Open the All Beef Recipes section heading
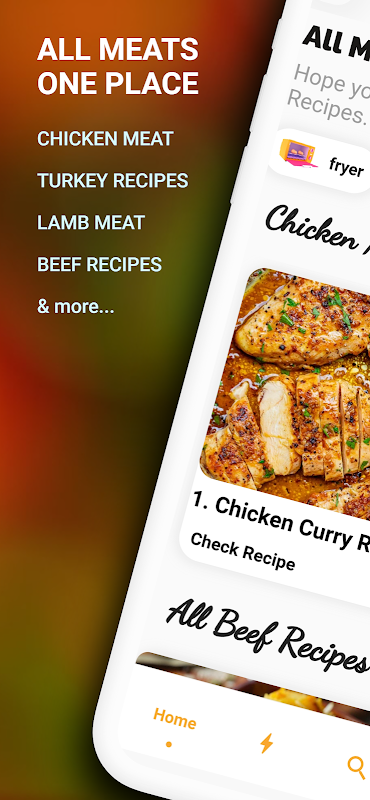This screenshot has width=370, height=800. [x=267, y=636]
